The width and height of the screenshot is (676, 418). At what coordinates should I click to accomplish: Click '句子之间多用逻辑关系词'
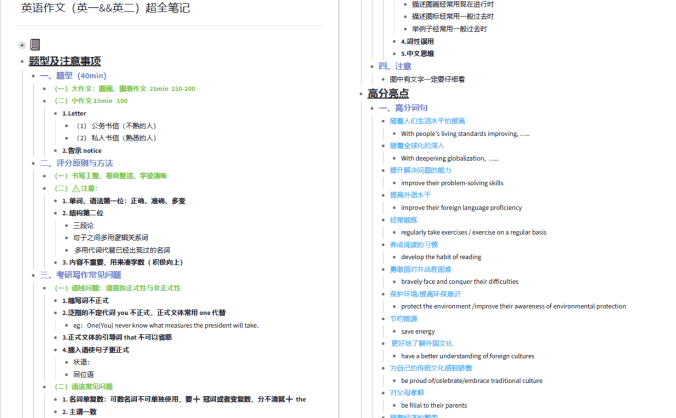pos(111,237)
